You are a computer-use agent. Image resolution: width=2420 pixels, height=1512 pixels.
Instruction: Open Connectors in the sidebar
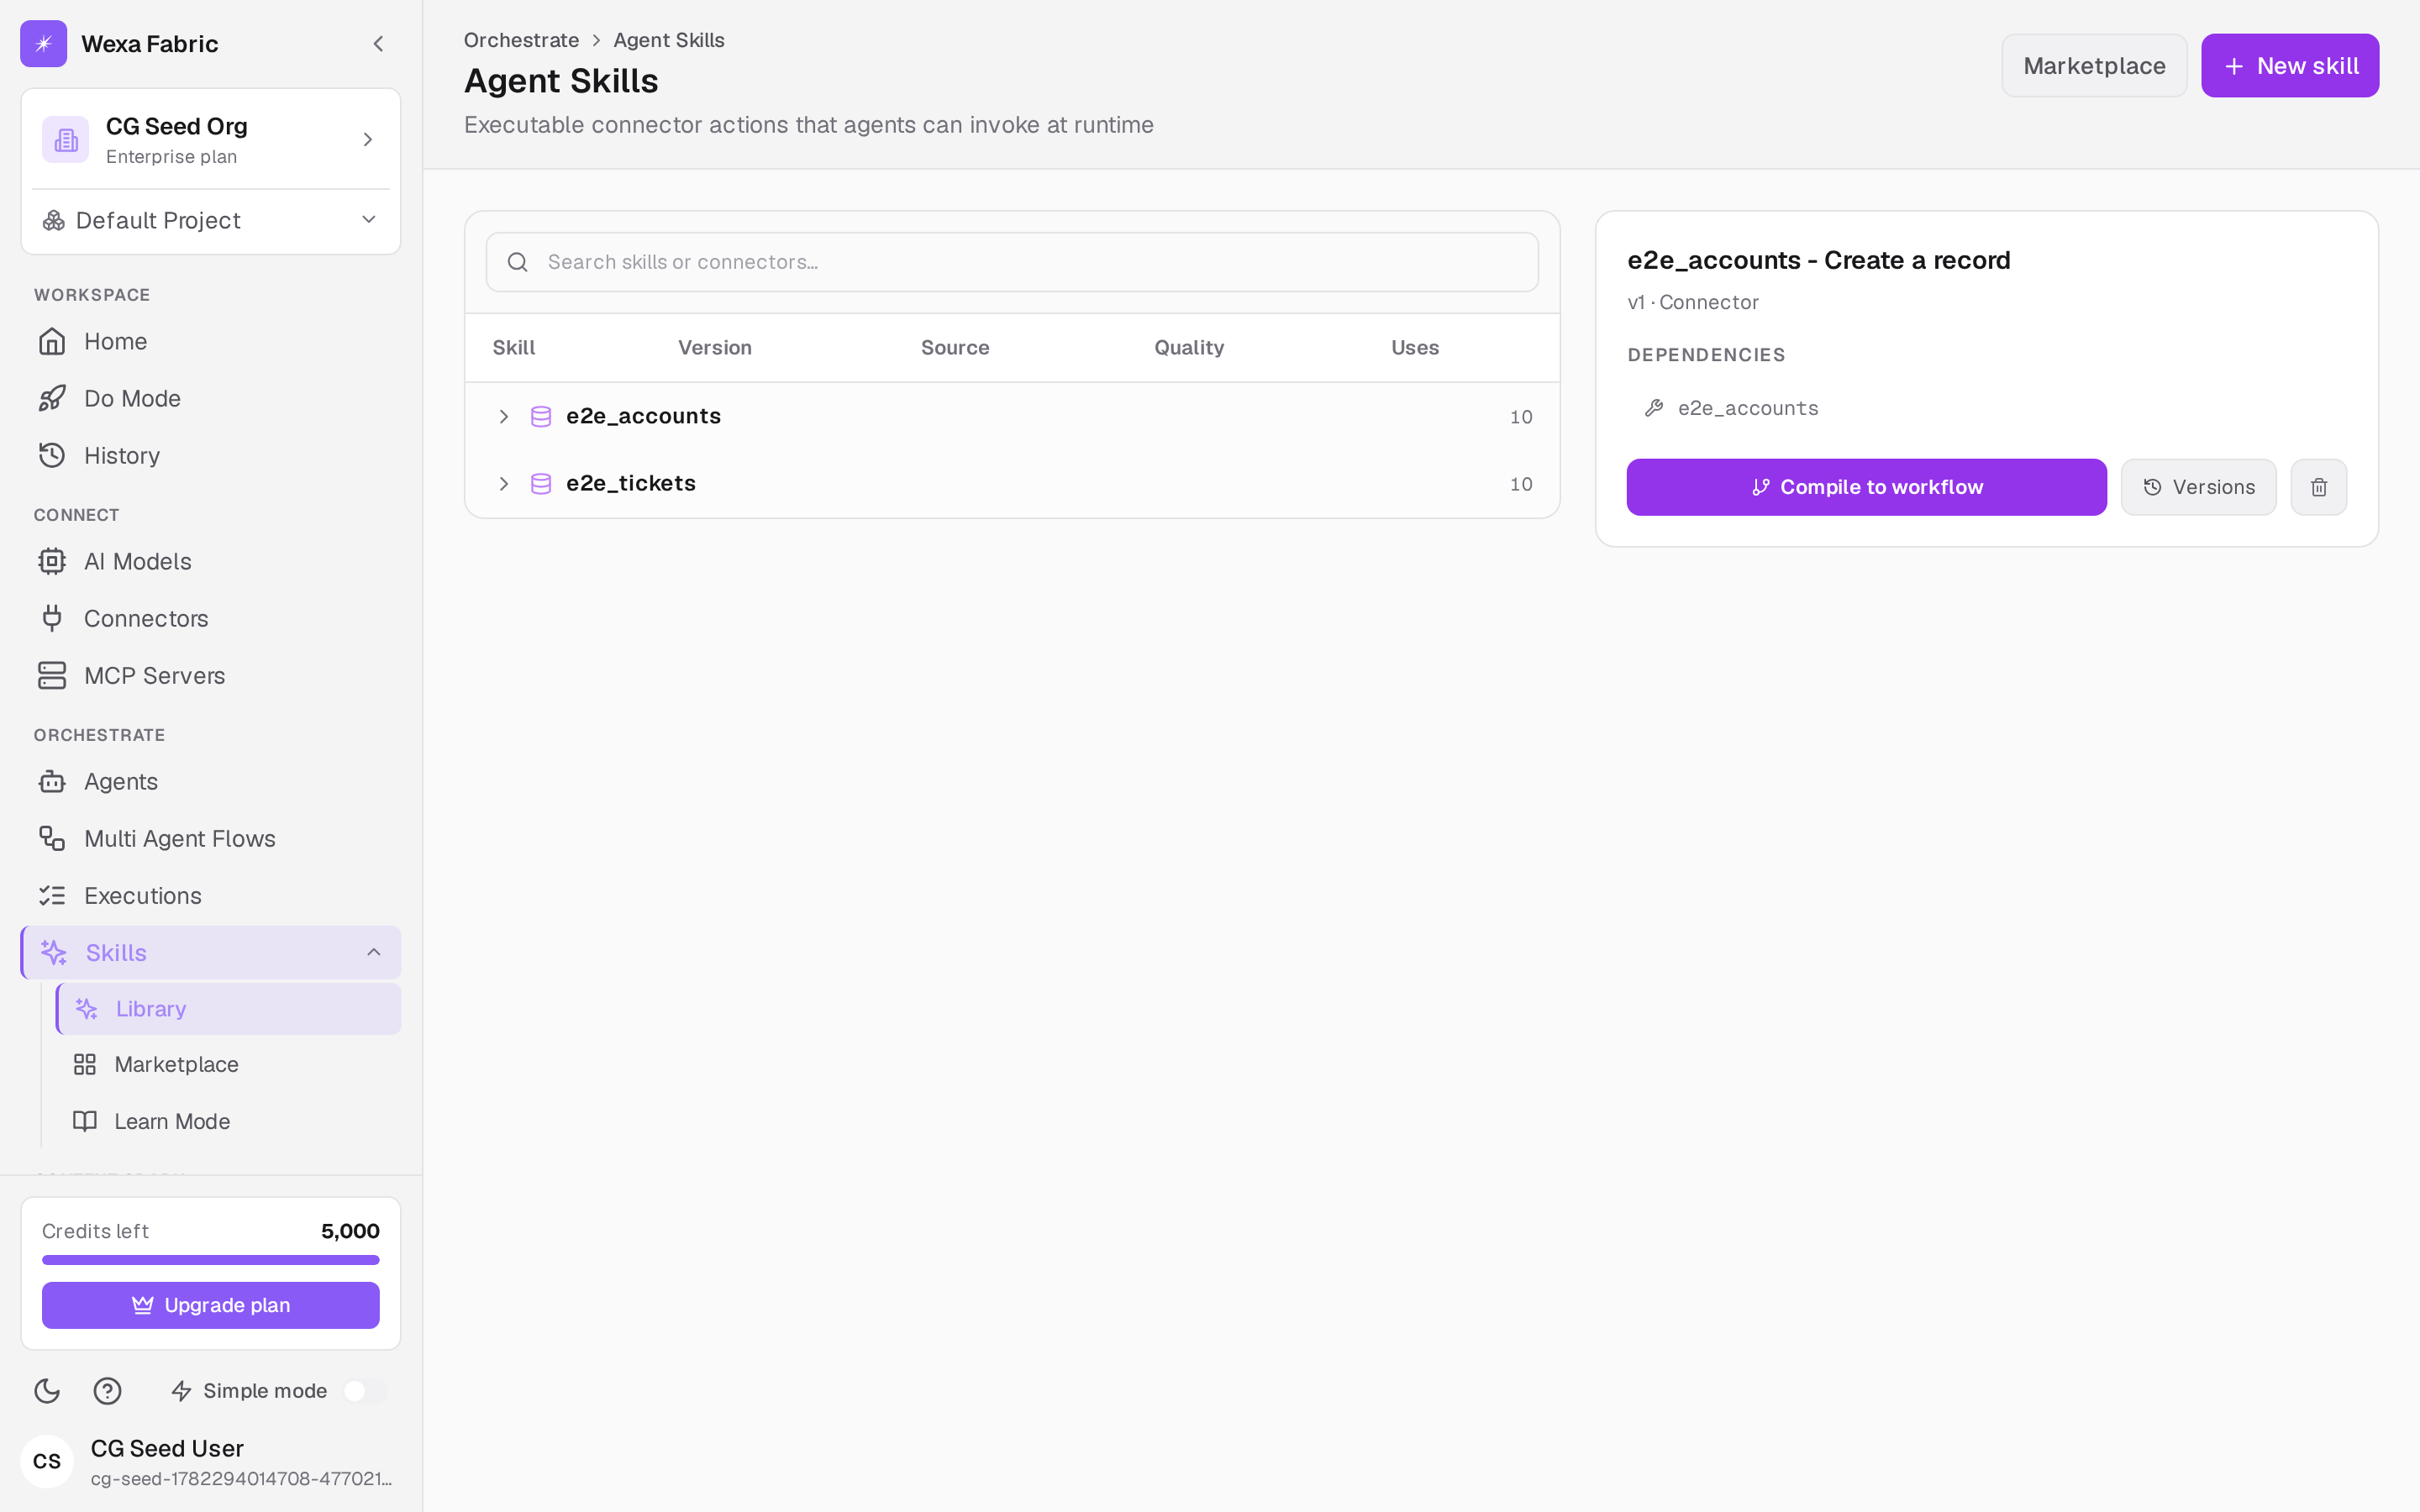(211, 619)
